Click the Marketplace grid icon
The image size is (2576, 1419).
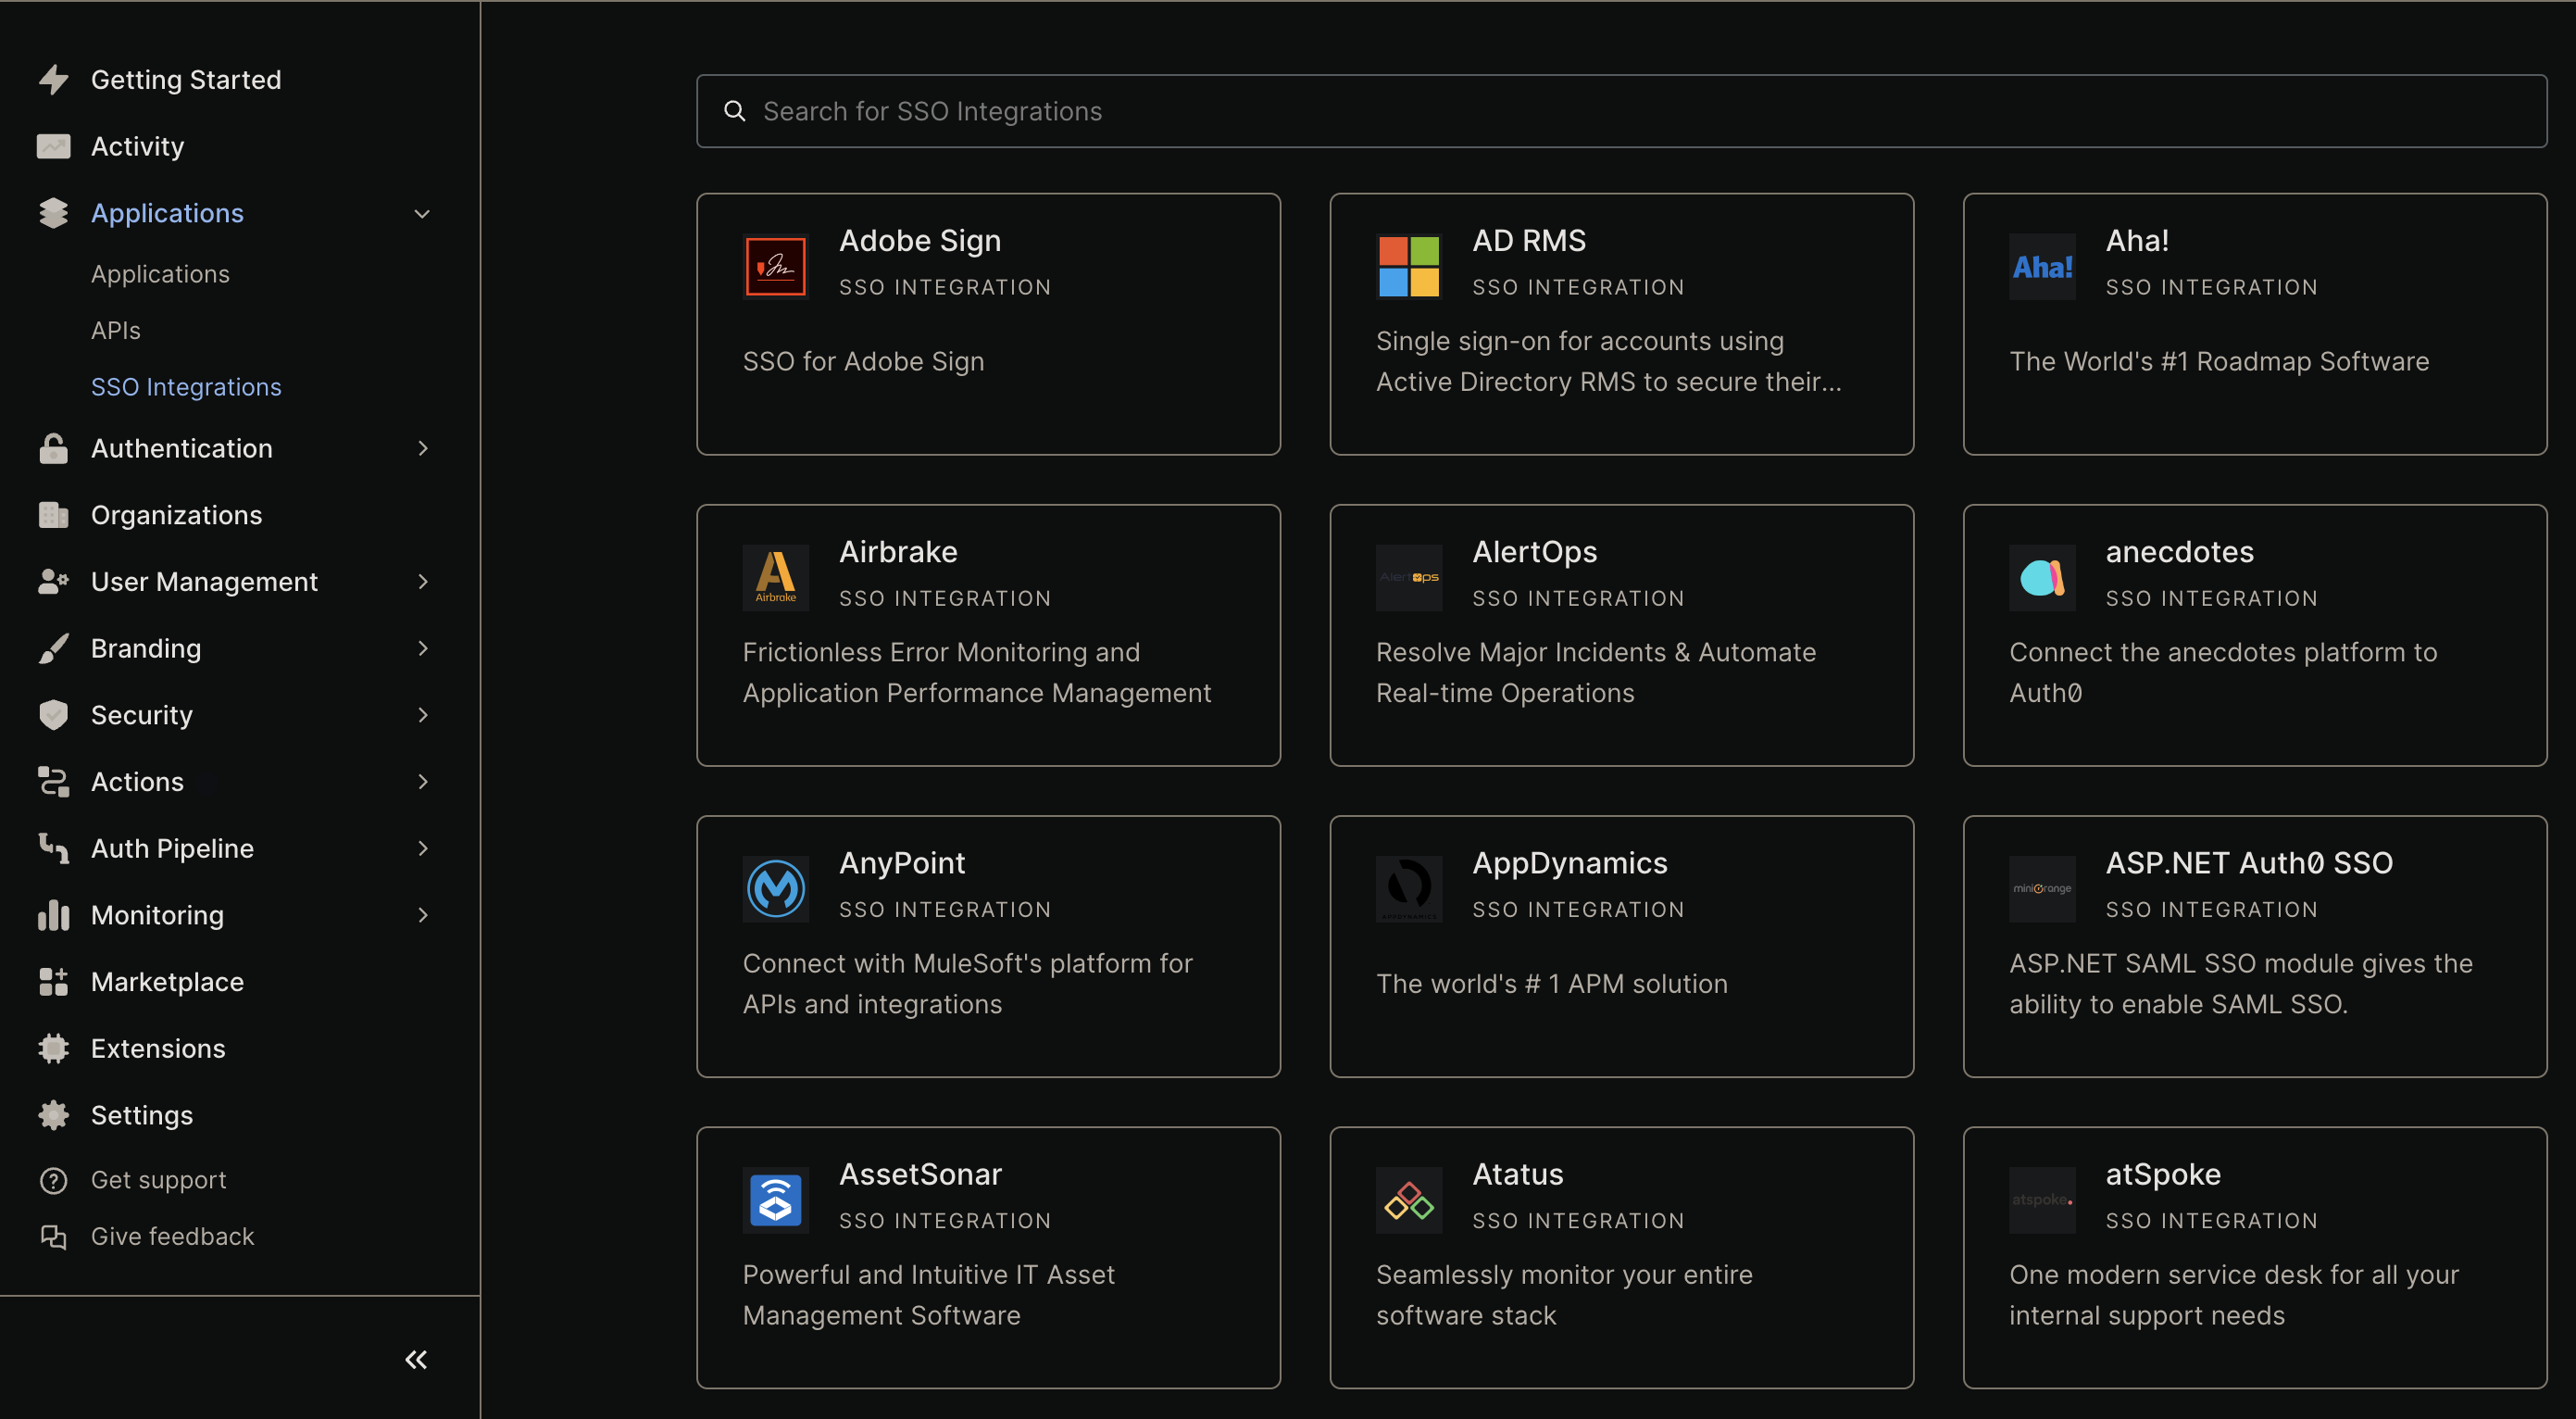point(53,981)
